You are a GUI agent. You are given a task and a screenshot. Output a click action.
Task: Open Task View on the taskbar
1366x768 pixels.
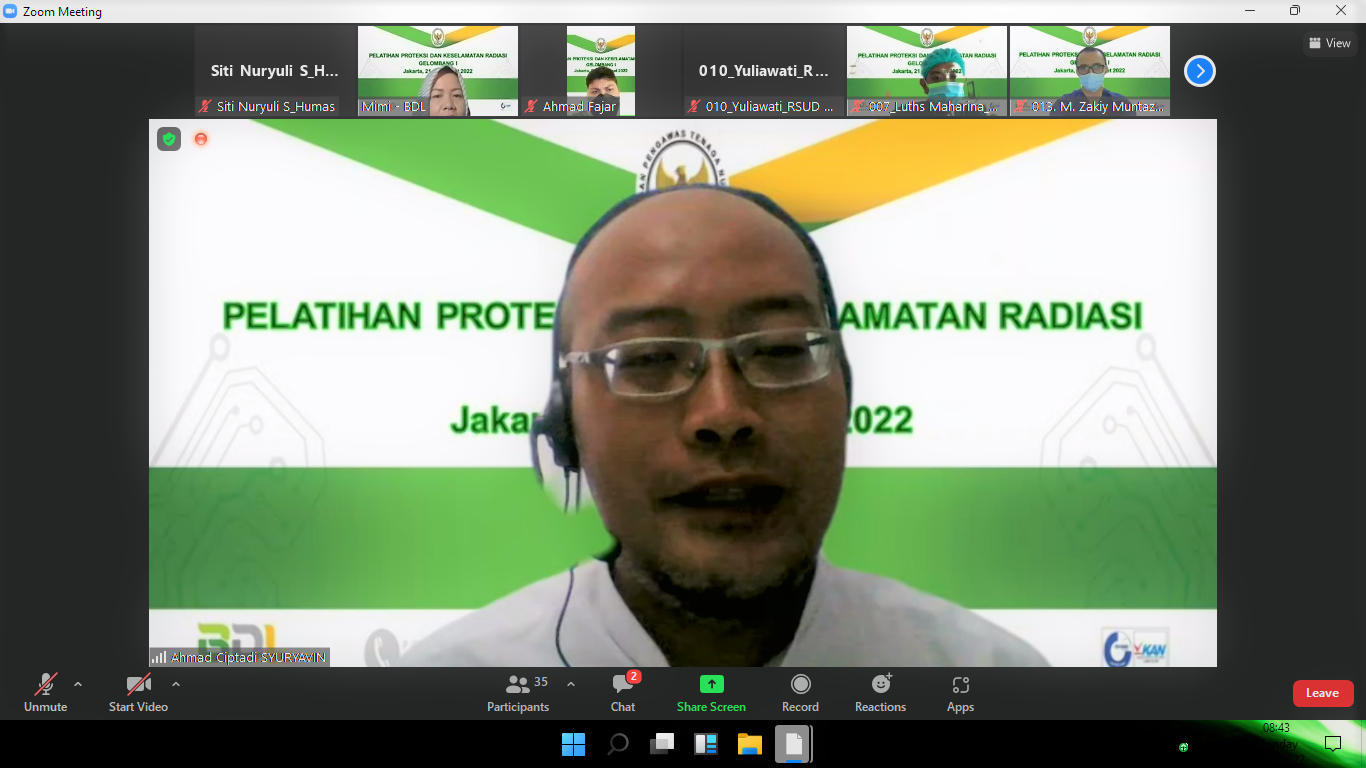tap(662, 744)
